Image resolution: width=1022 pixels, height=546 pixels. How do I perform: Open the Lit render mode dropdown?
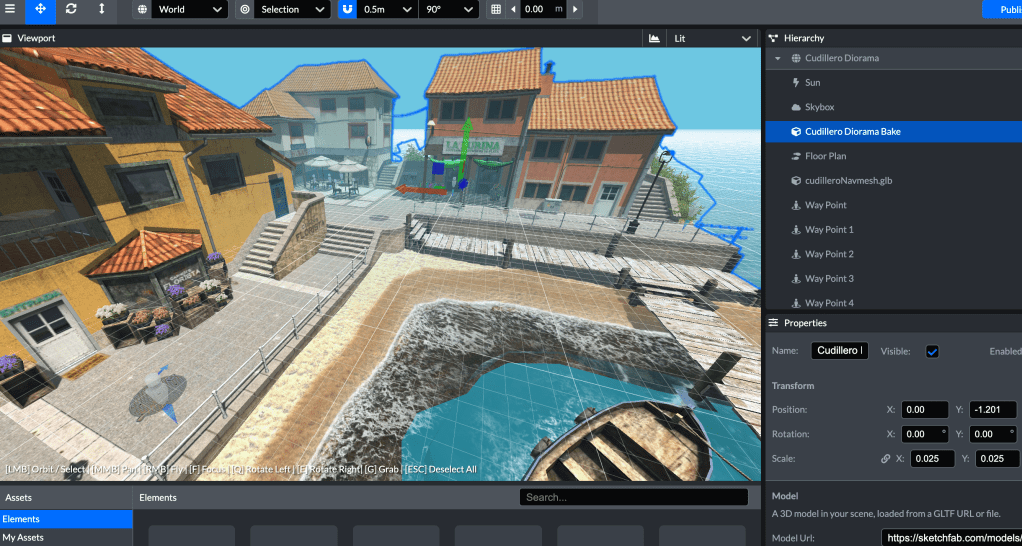(712, 38)
